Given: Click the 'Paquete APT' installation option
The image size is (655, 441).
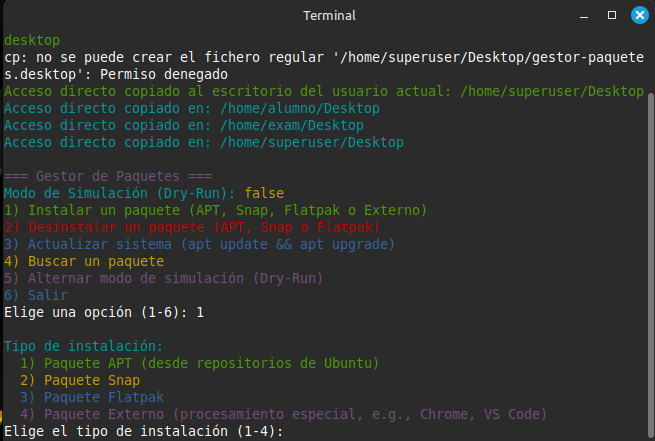Looking at the screenshot, I should tap(200, 363).
